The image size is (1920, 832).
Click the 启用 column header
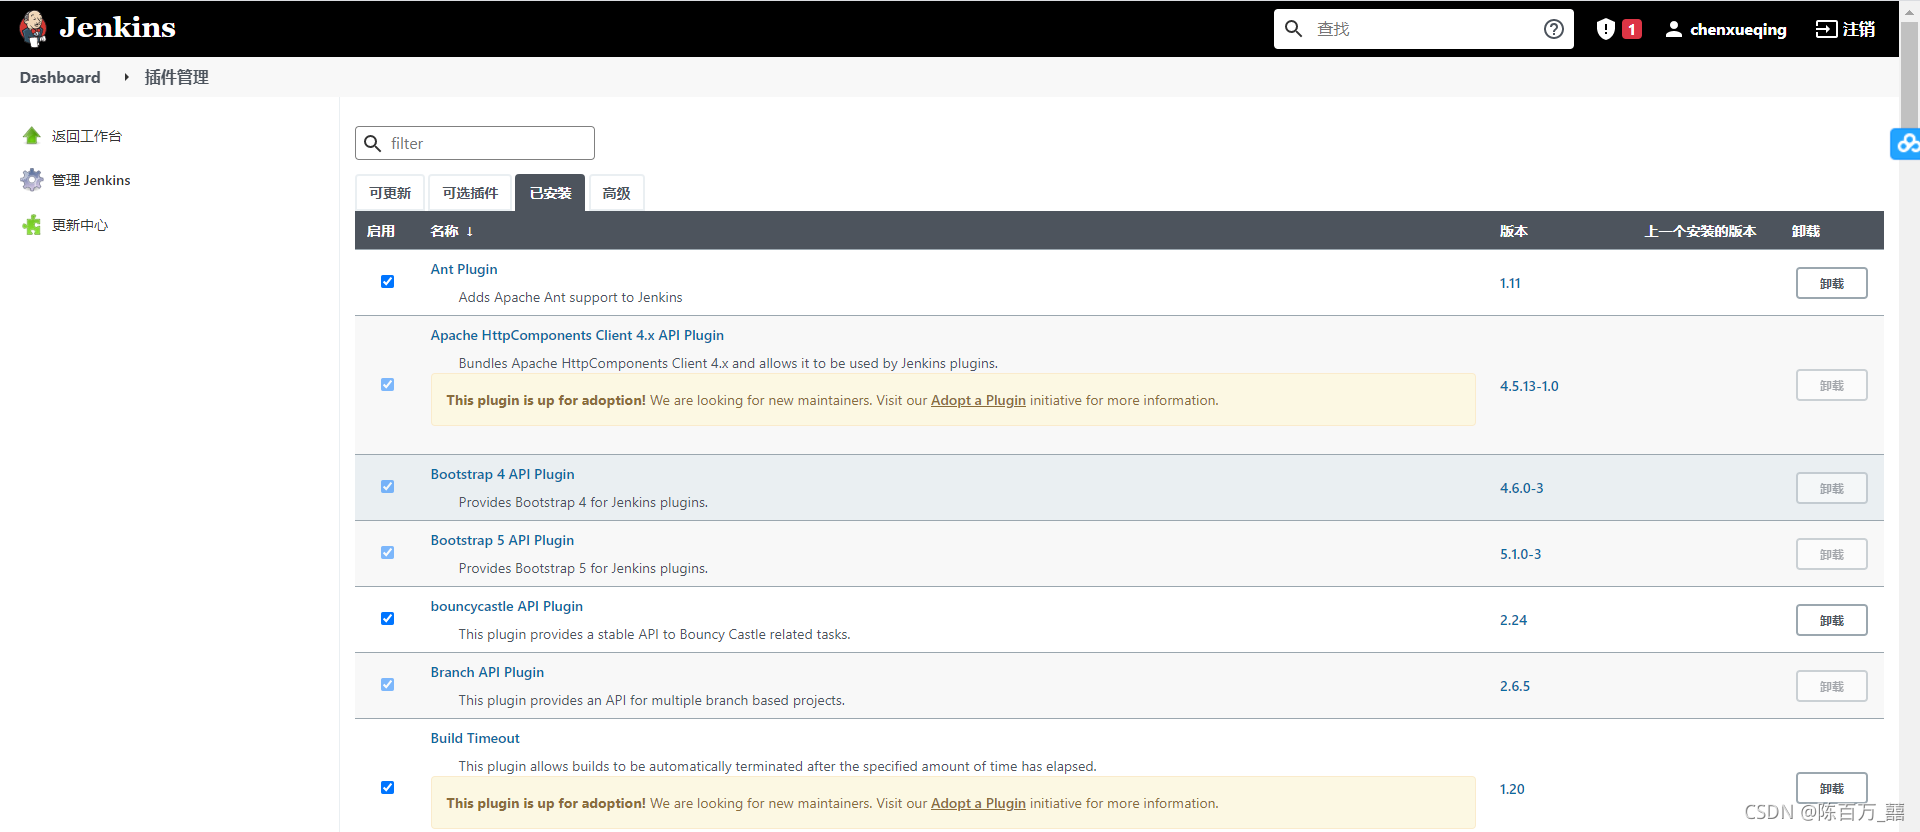point(381,231)
